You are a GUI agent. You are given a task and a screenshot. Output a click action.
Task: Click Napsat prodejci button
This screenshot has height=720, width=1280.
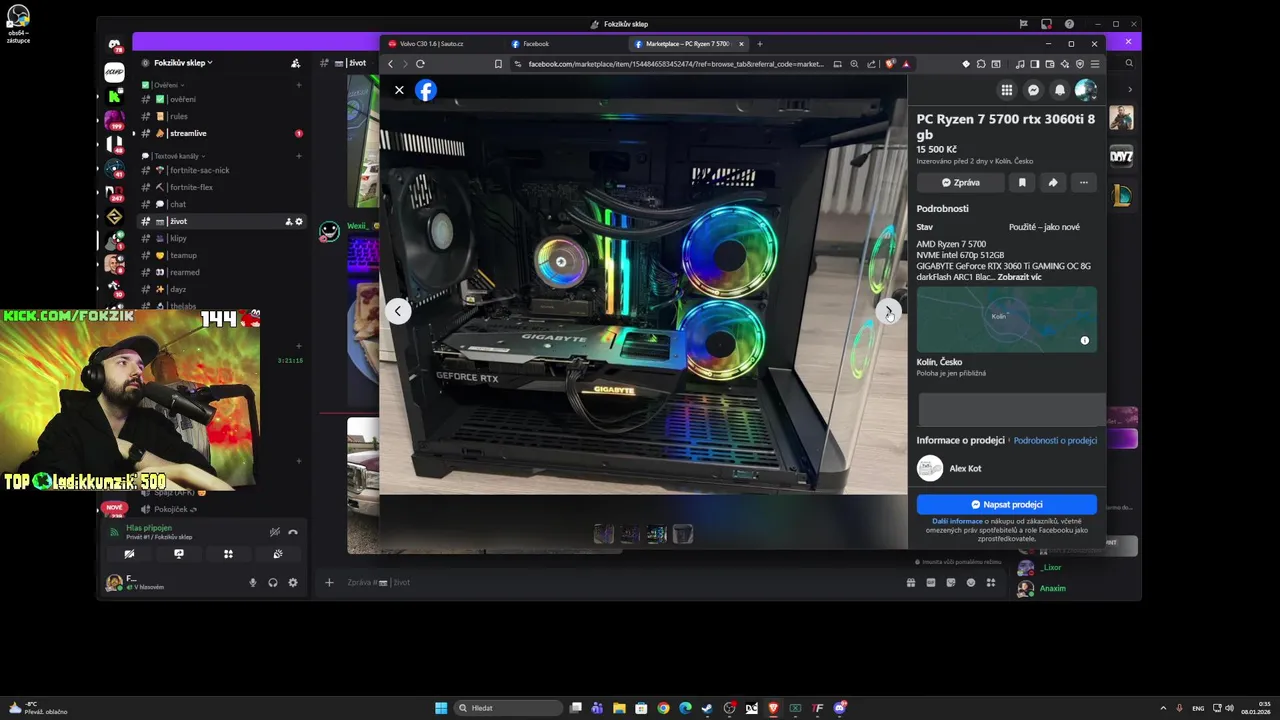point(1006,505)
